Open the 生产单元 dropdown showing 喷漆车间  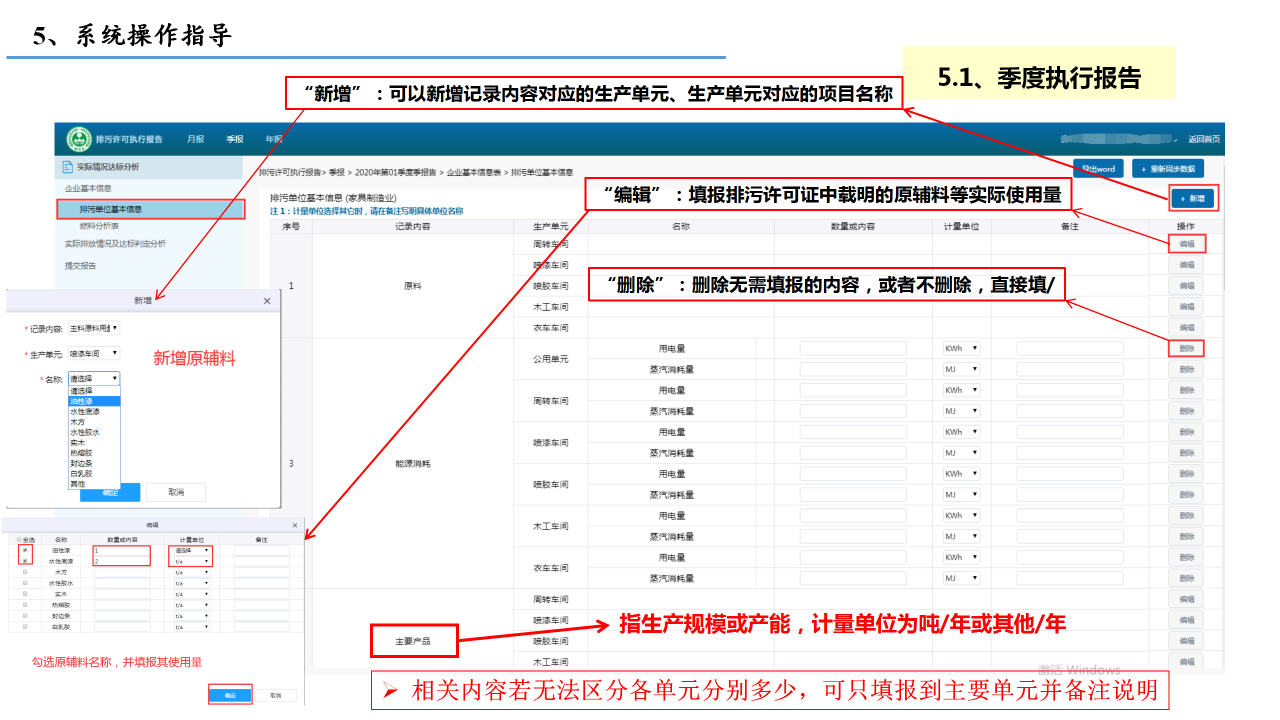tap(94, 353)
